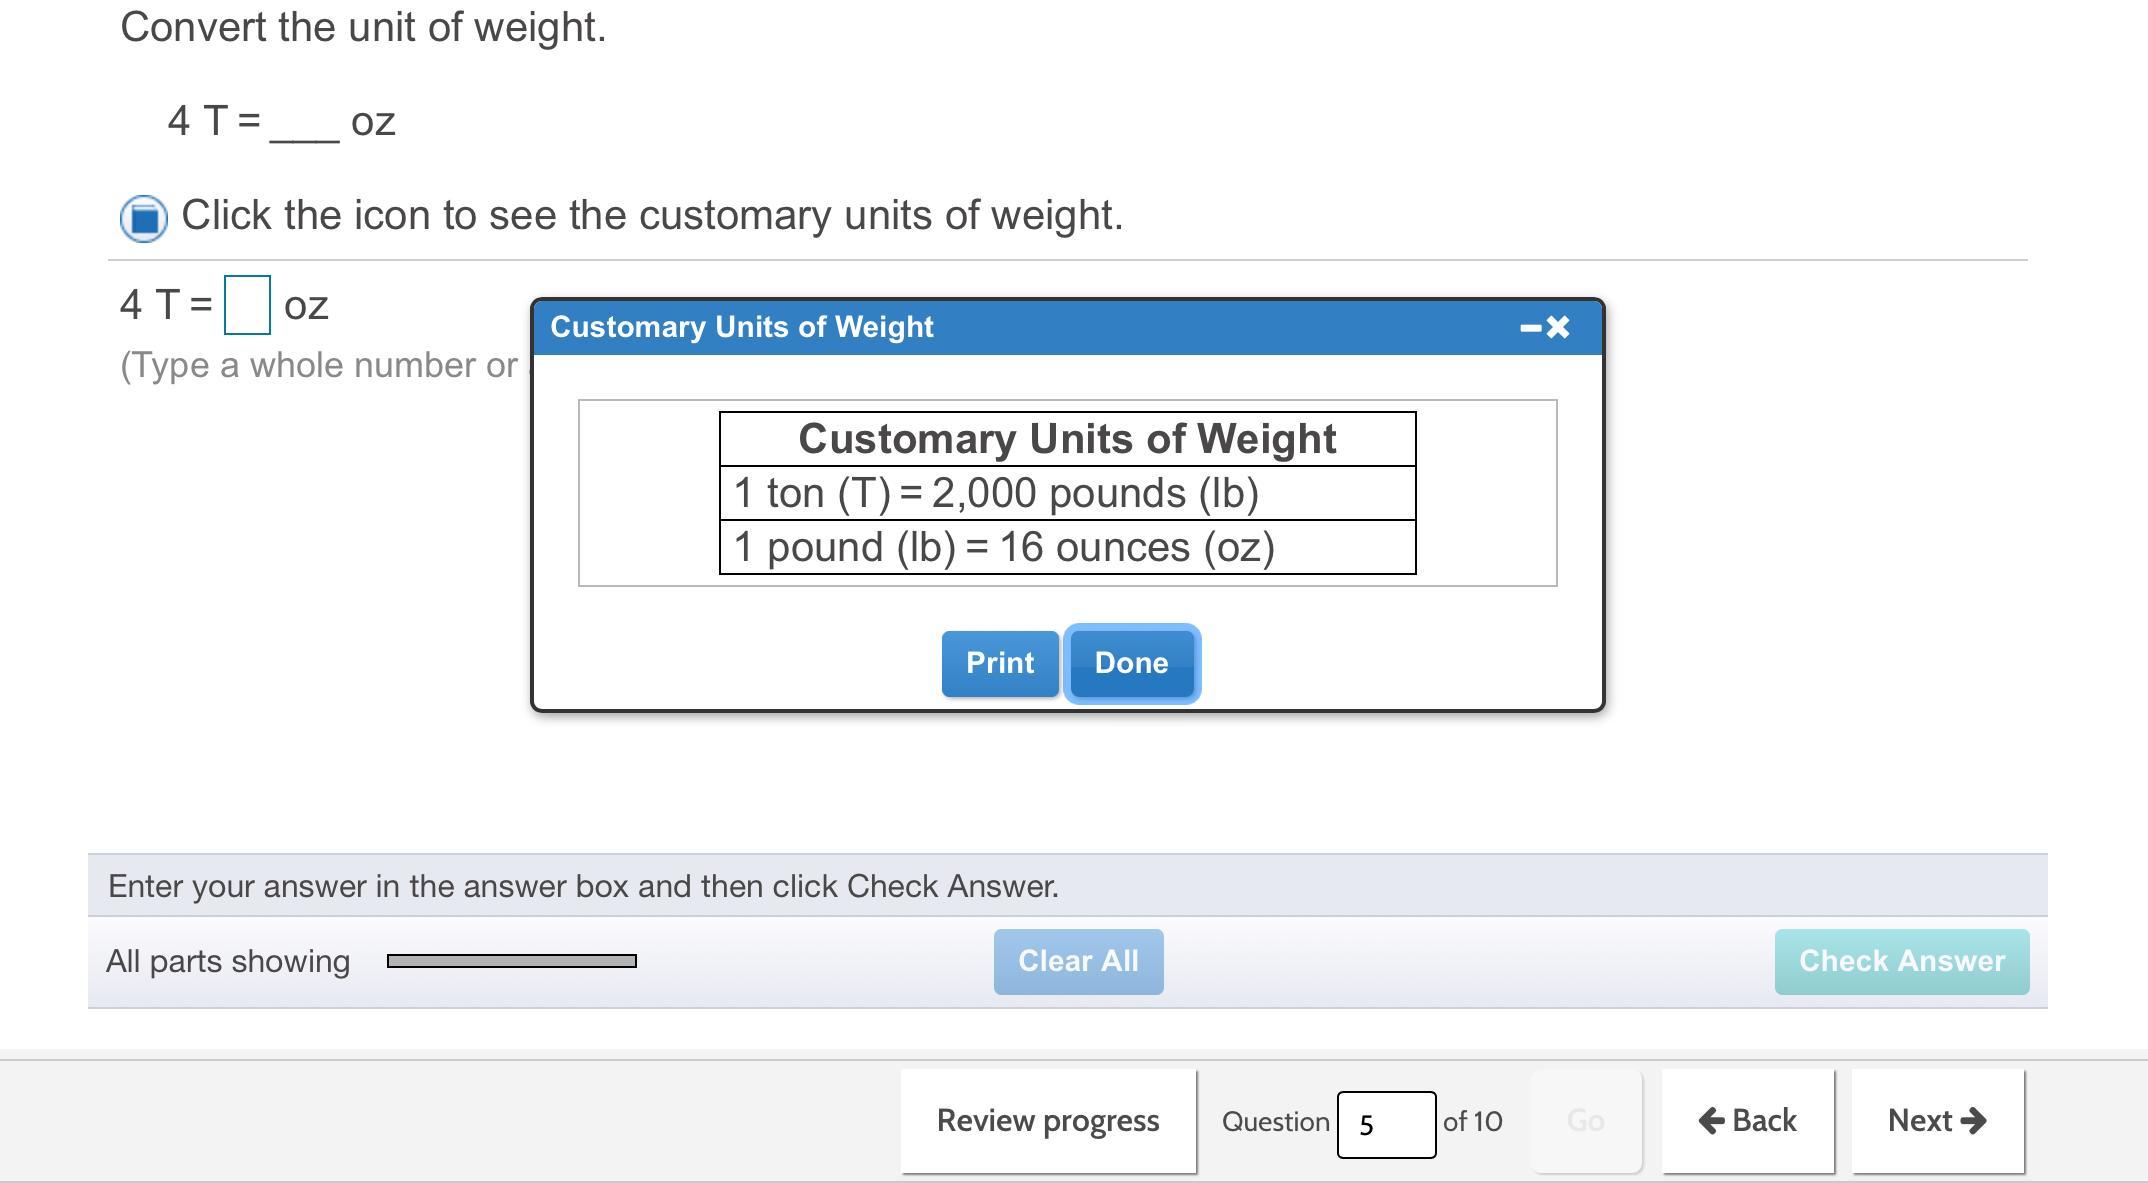Click the 'Enter your answer' instruction bar
Screen dimensions: 2148x1183
583,886
